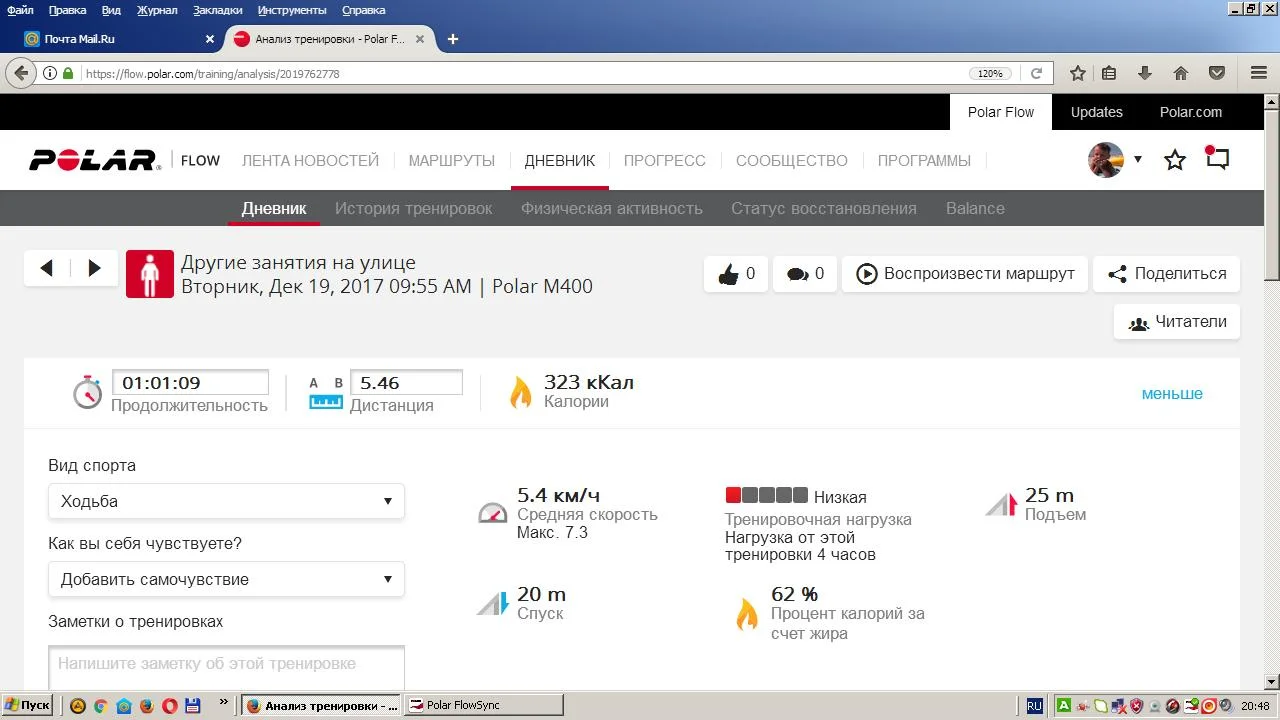Click the Читатели button
This screenshot has width=1280, height=720.
1177,322
